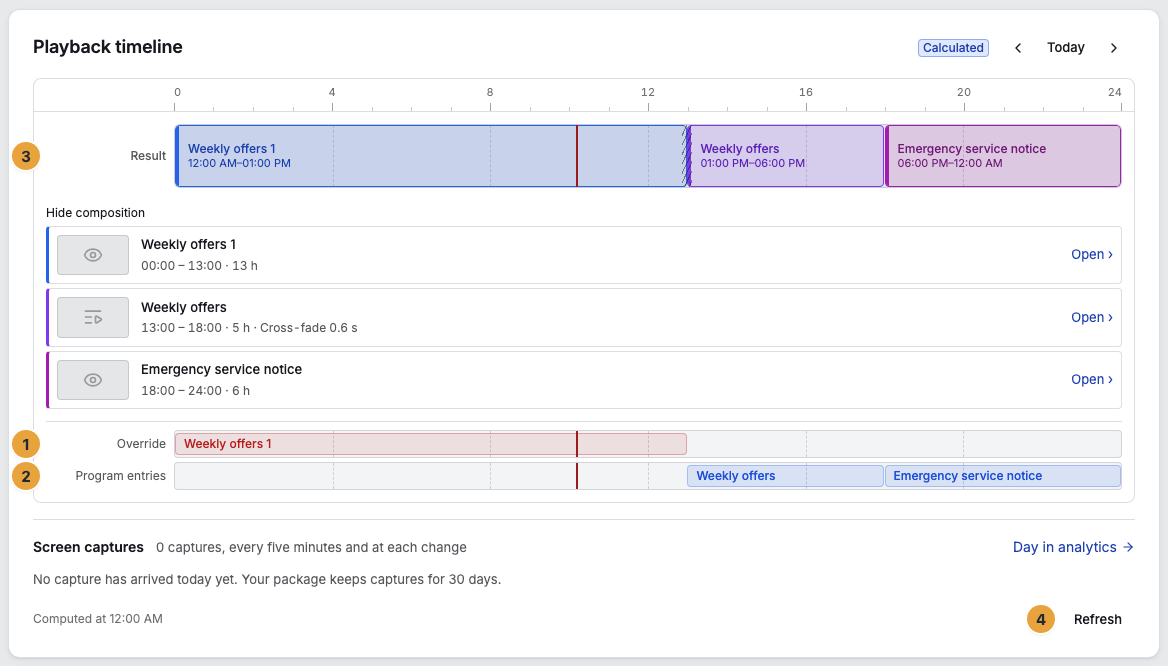
Task: Click hour 20 tick label on ruler
Action: (963, 92)
